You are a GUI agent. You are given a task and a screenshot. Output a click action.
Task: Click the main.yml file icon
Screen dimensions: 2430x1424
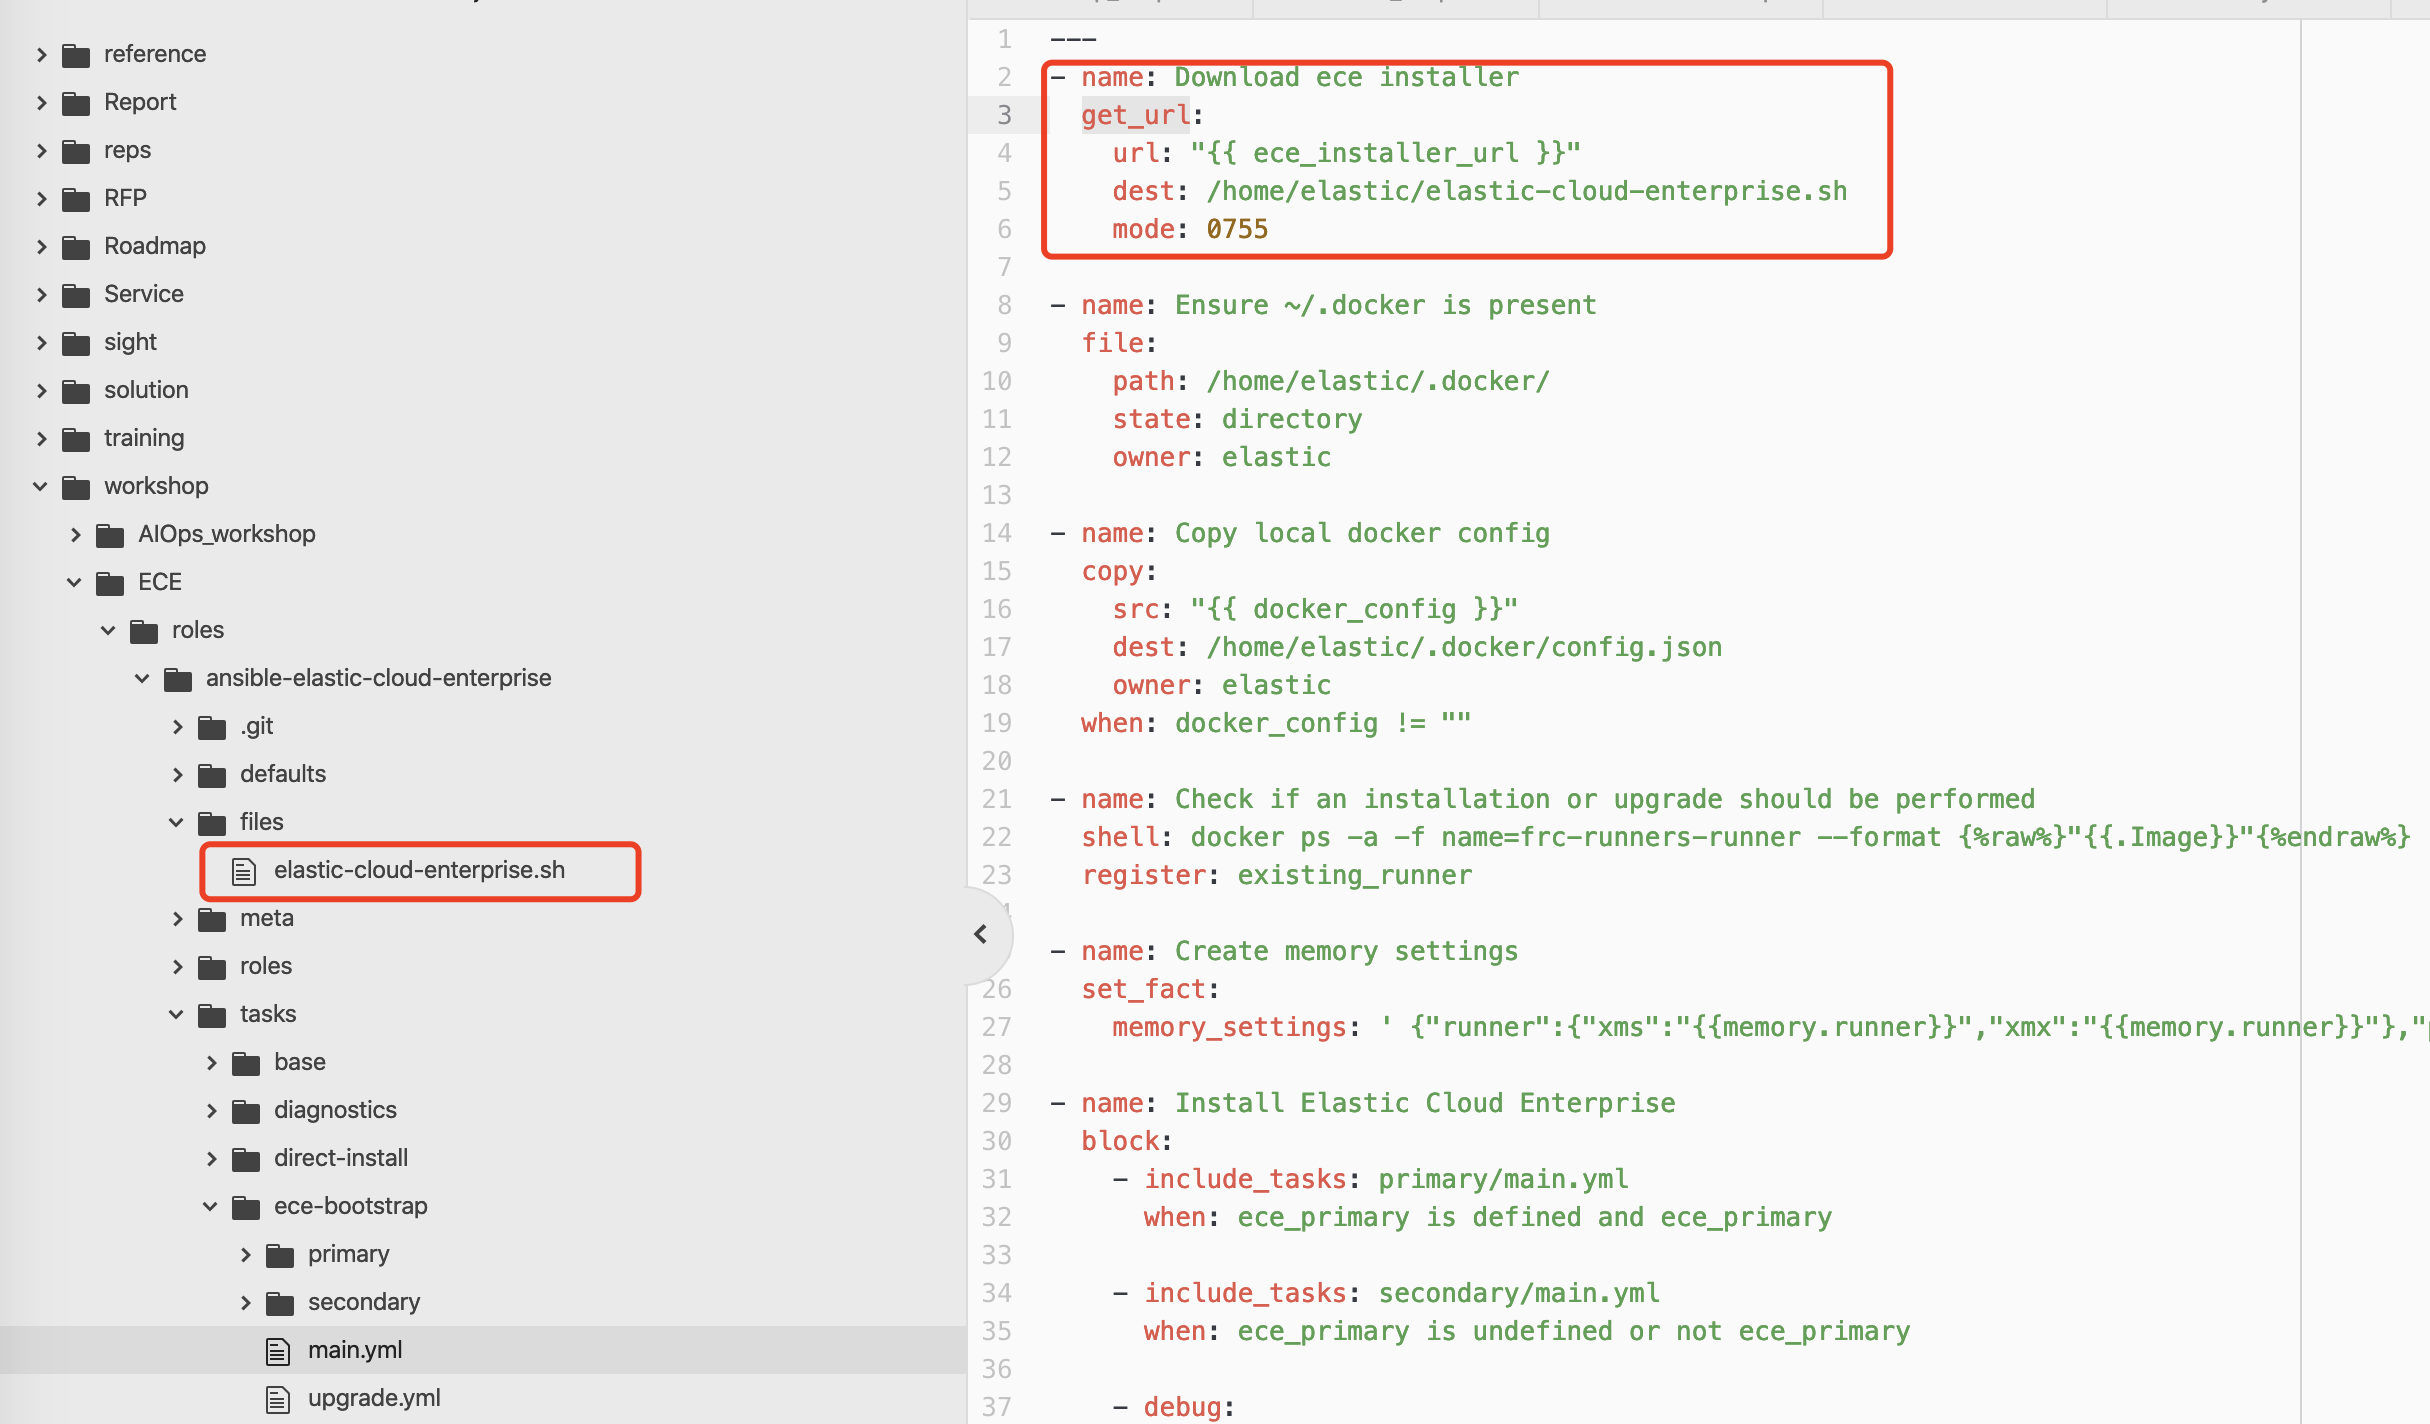pyautogui.click(x=278, y=1351)
